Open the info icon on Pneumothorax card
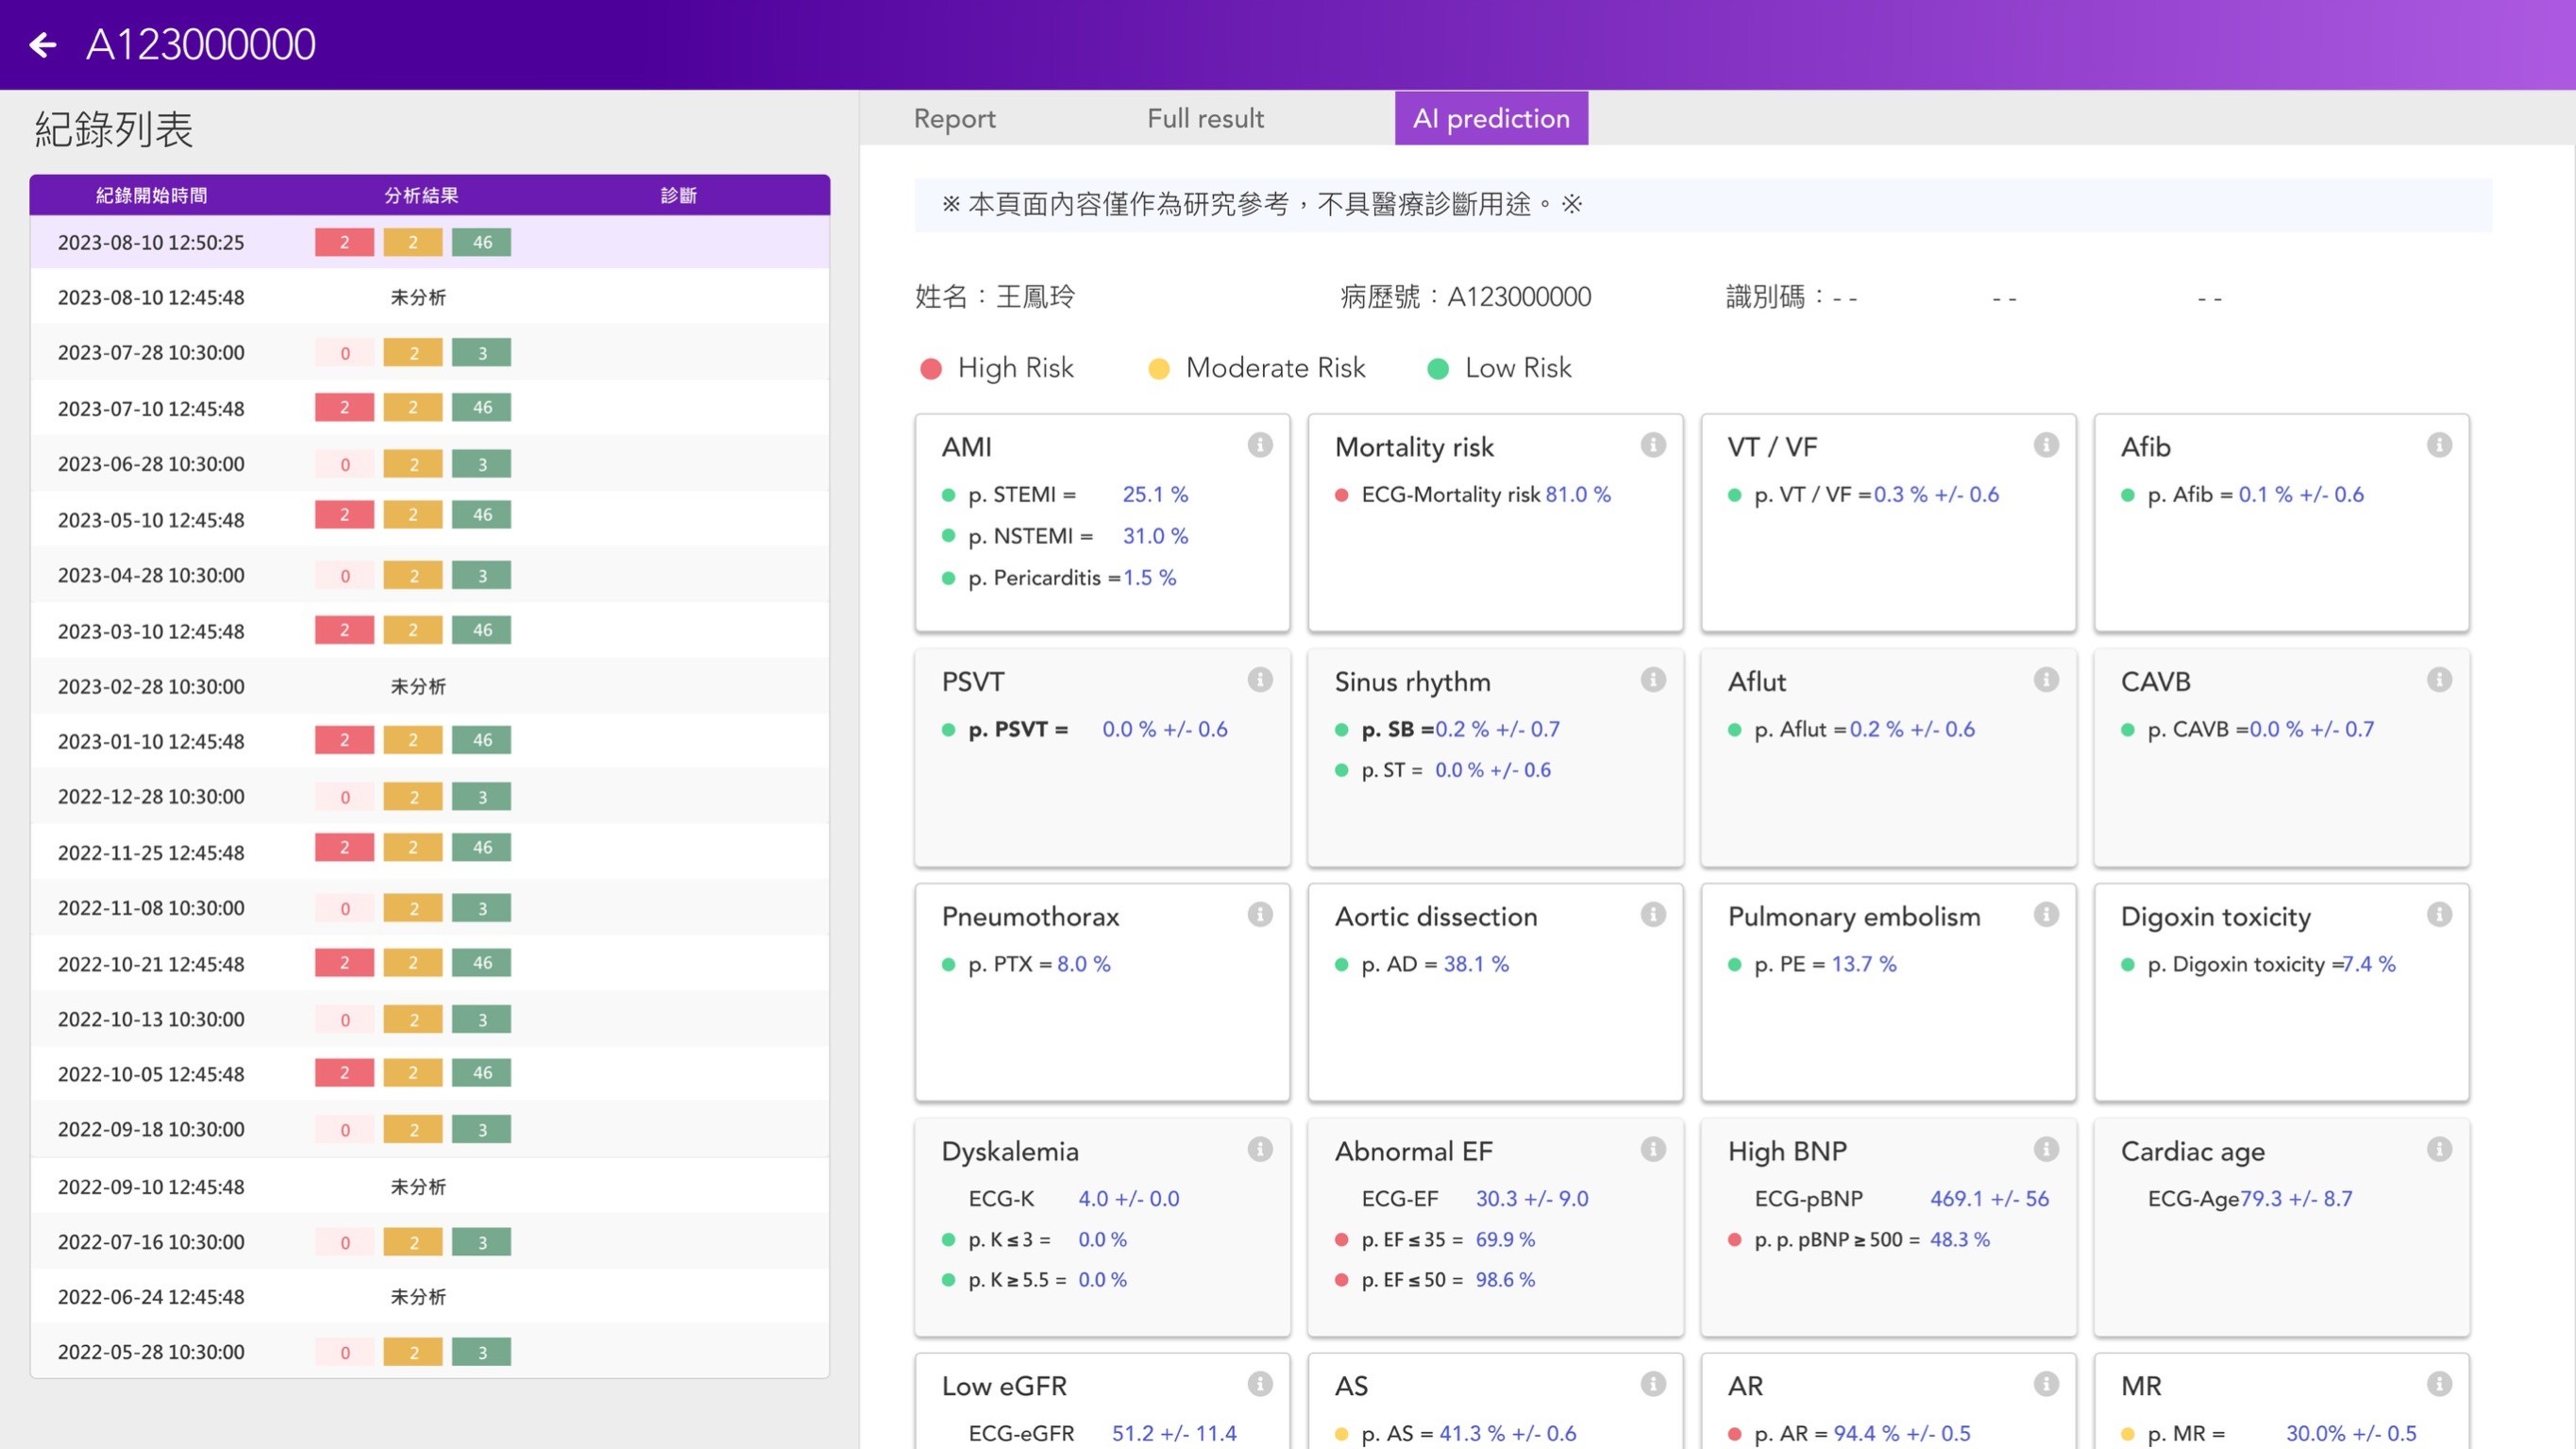This screenshot has height=1449, width=2576. point(1260,915)
